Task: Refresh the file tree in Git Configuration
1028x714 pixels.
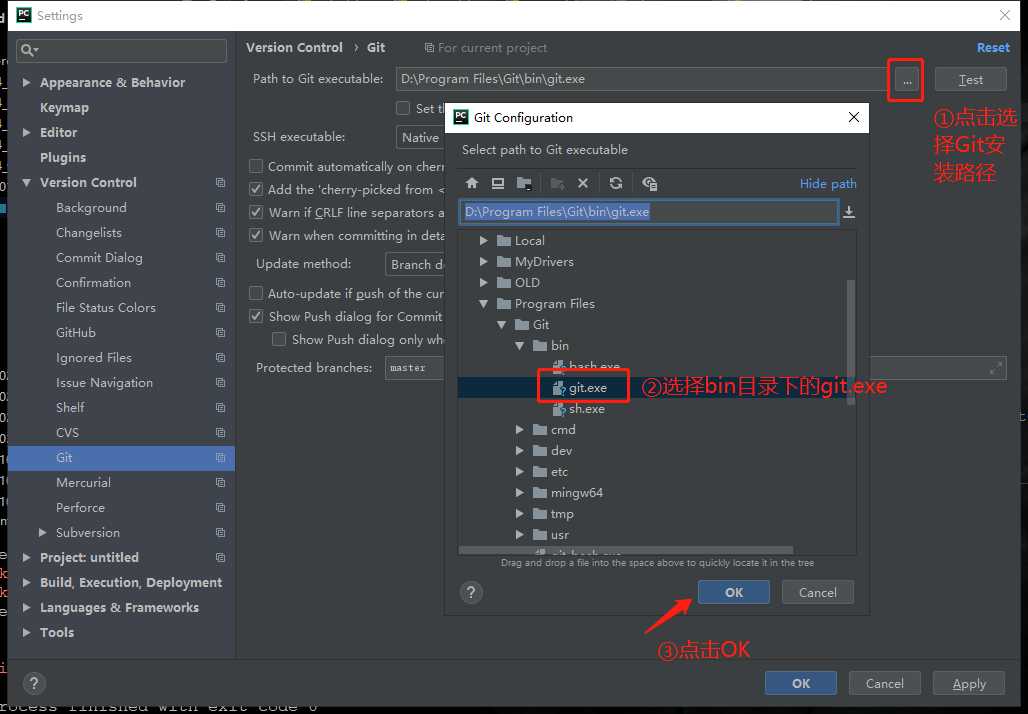Action: point(616,184)
